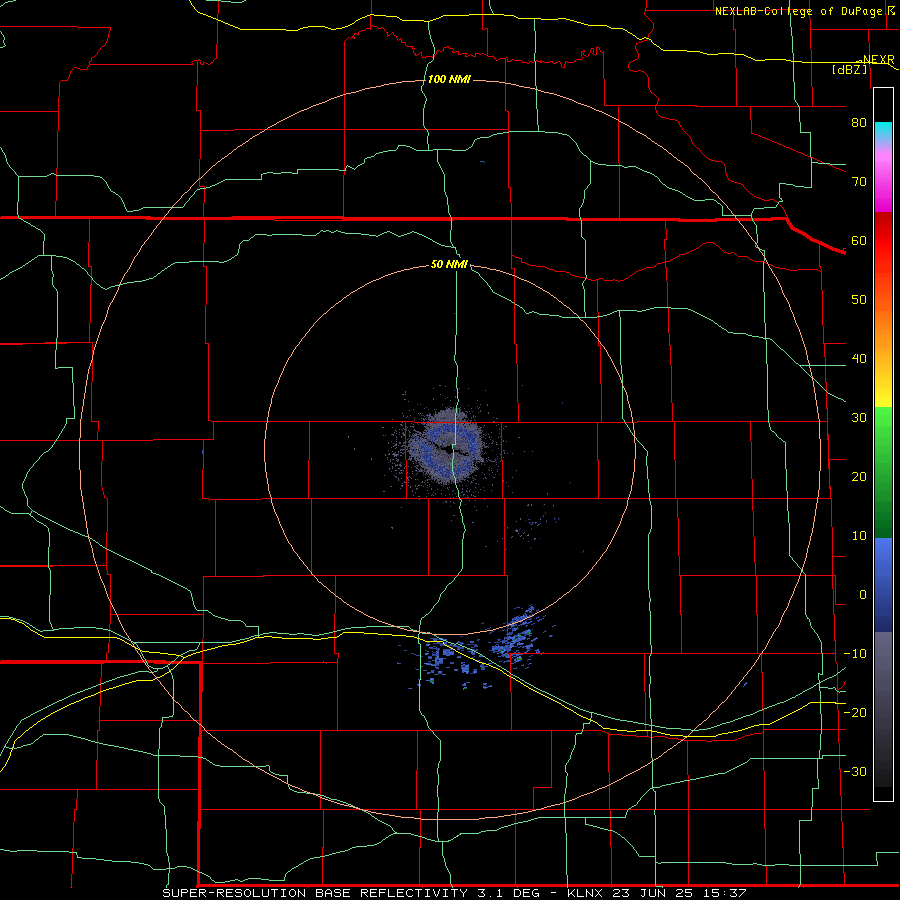Click the 30 value on dBZ scale
This screenshot has height=900, width=900.
859,418
